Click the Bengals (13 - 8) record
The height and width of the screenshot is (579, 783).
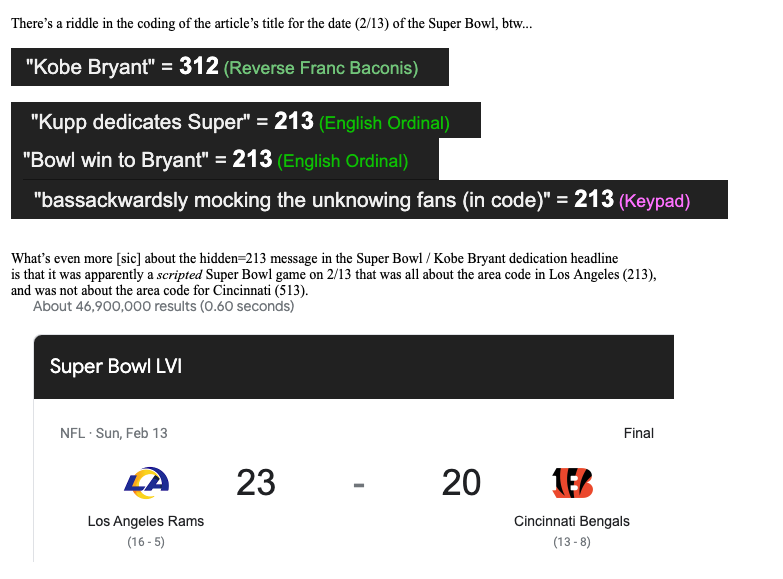[572, 542]
